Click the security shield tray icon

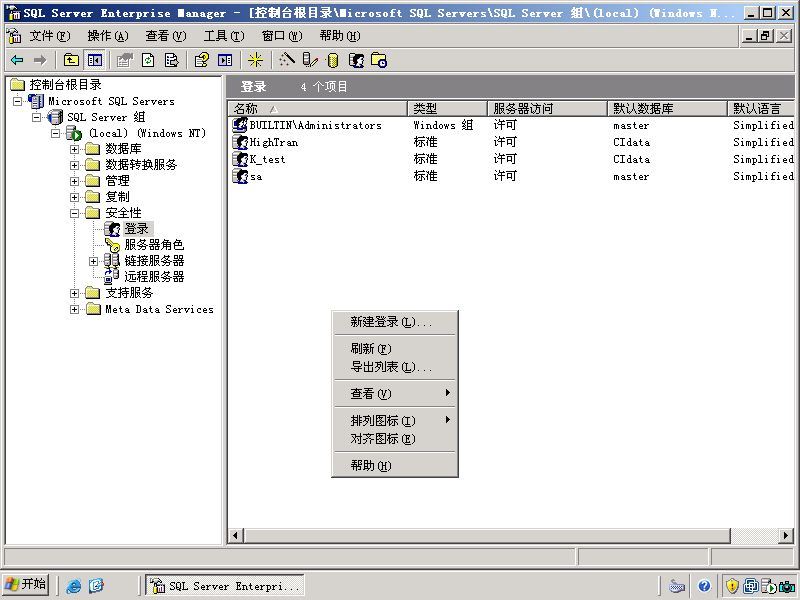[x=732, y=586]
